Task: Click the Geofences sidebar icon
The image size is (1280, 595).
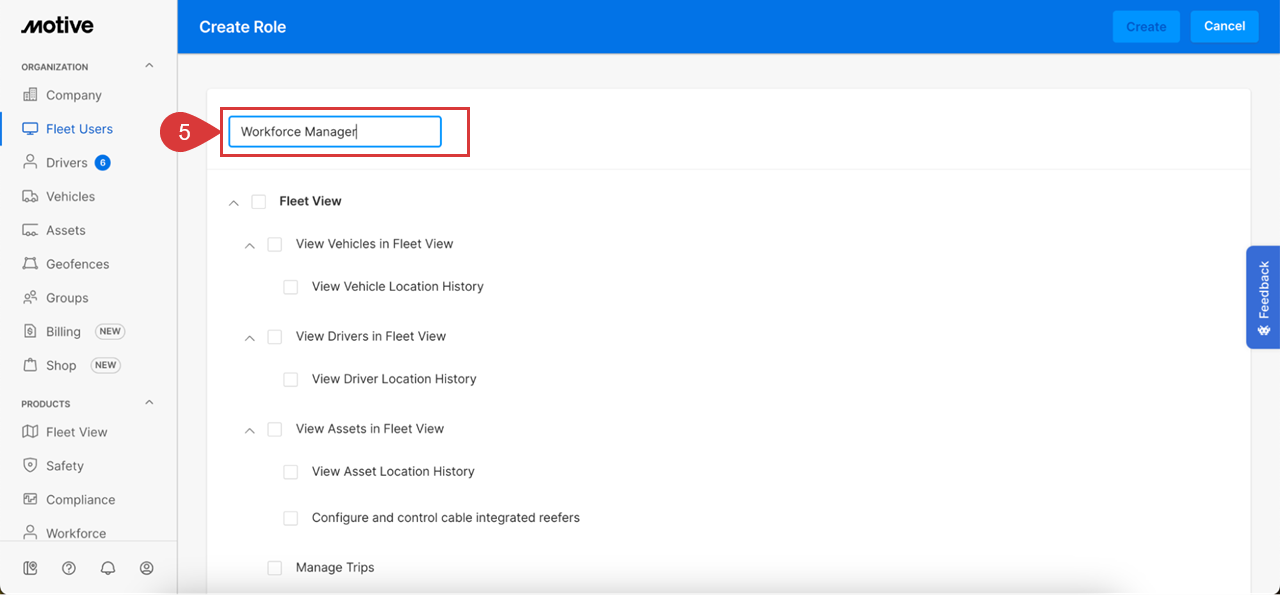Action: (x=30, y=264)
